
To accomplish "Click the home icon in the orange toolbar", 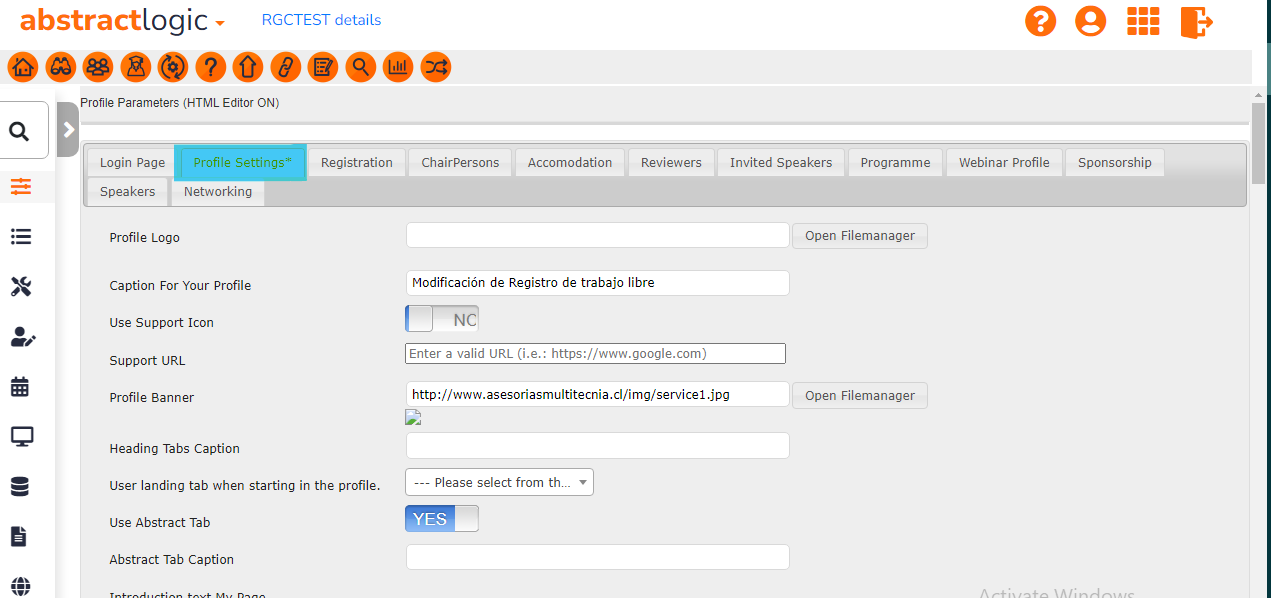I will pos(23,67).
